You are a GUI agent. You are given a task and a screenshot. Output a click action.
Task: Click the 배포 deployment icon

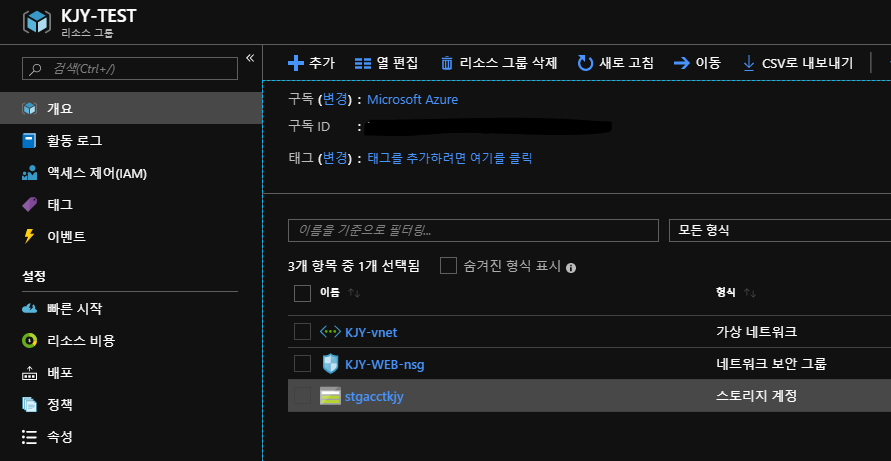click(29, 373)
